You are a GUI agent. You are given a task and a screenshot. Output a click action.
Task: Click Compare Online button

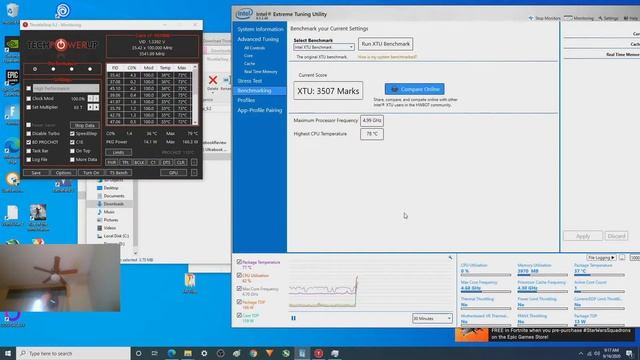(x=414, y=89)
